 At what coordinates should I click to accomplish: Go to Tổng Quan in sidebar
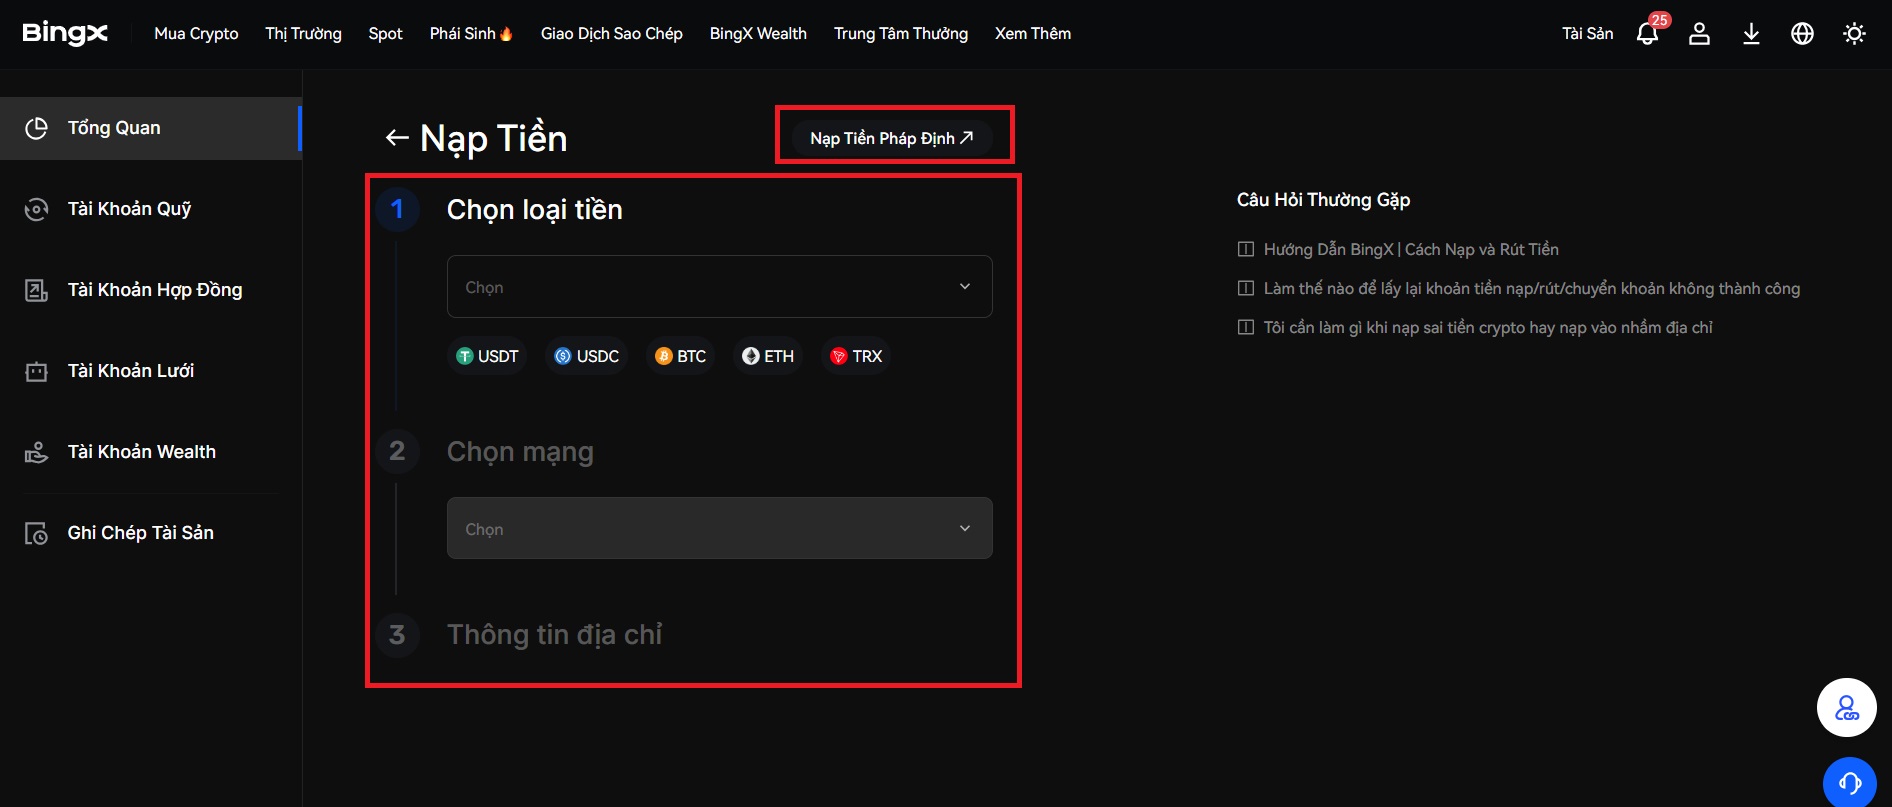click(x=150, y=128)
